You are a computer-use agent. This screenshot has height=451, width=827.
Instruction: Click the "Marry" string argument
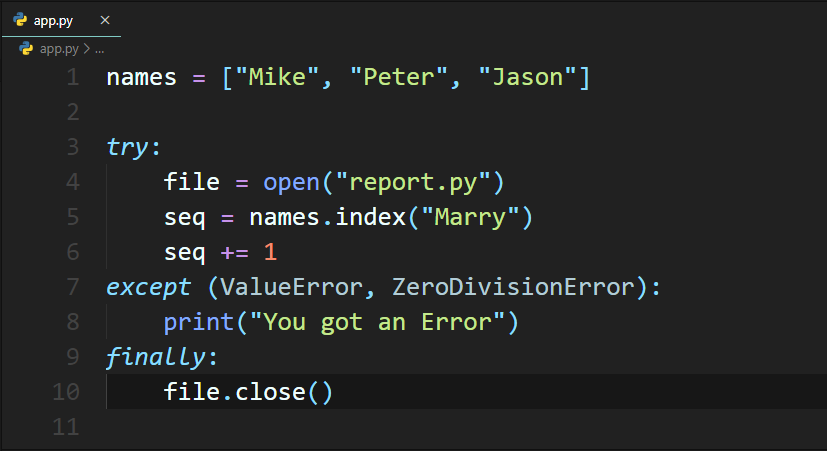(470, 218)
